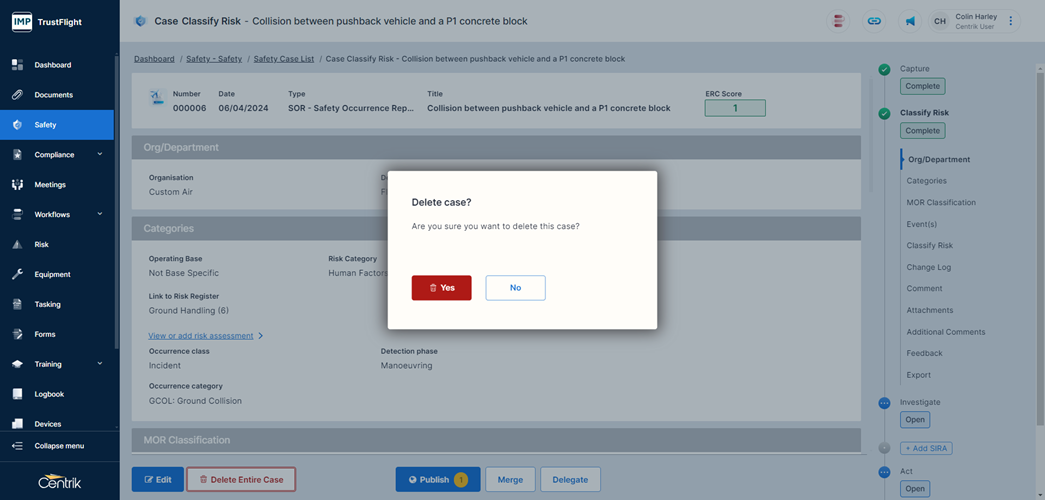
Task: Follow the Safety - Safety breadcrumb link
Action: click(x=214, y=59)
